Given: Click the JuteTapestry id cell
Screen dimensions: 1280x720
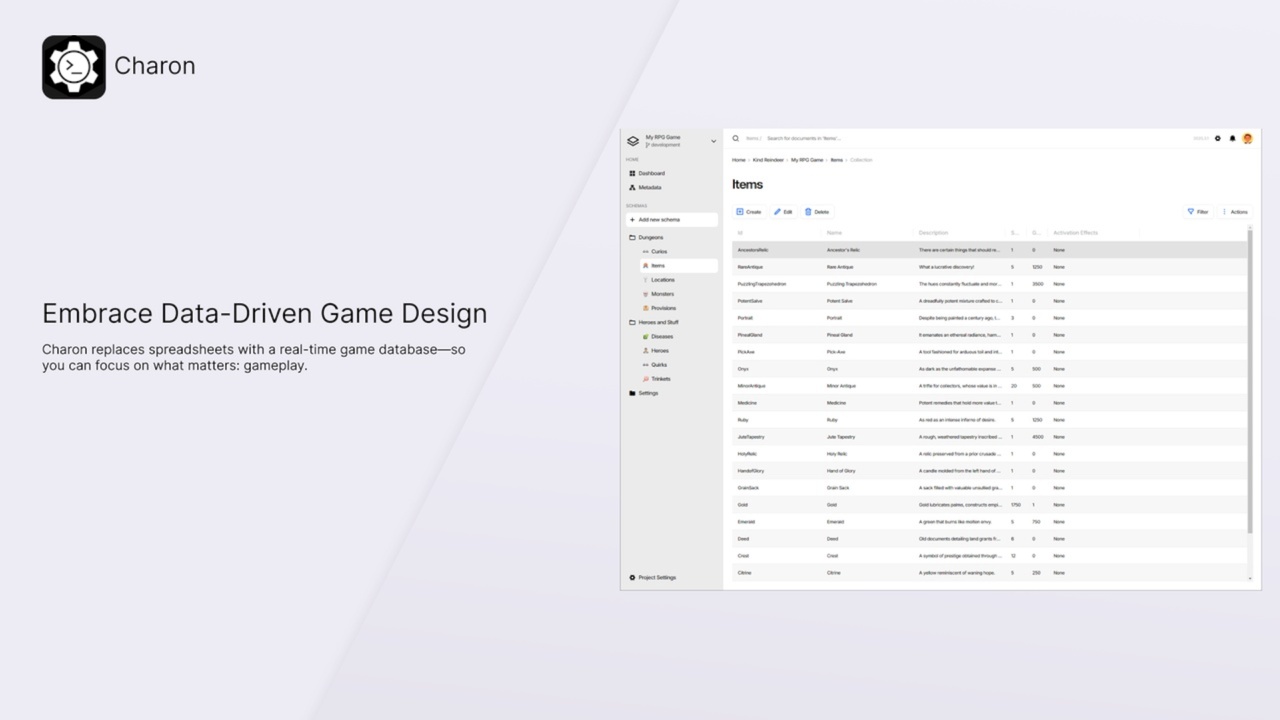Looking at the screenshot, I should click(751, 437).
